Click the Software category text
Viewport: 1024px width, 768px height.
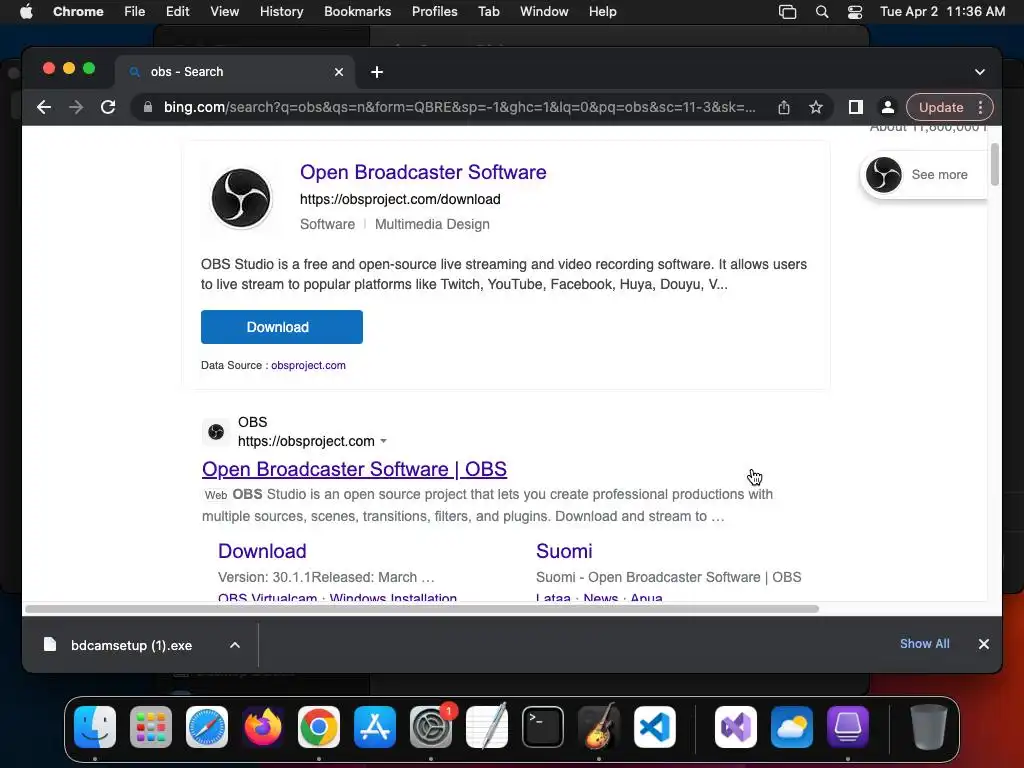[327, 224]
